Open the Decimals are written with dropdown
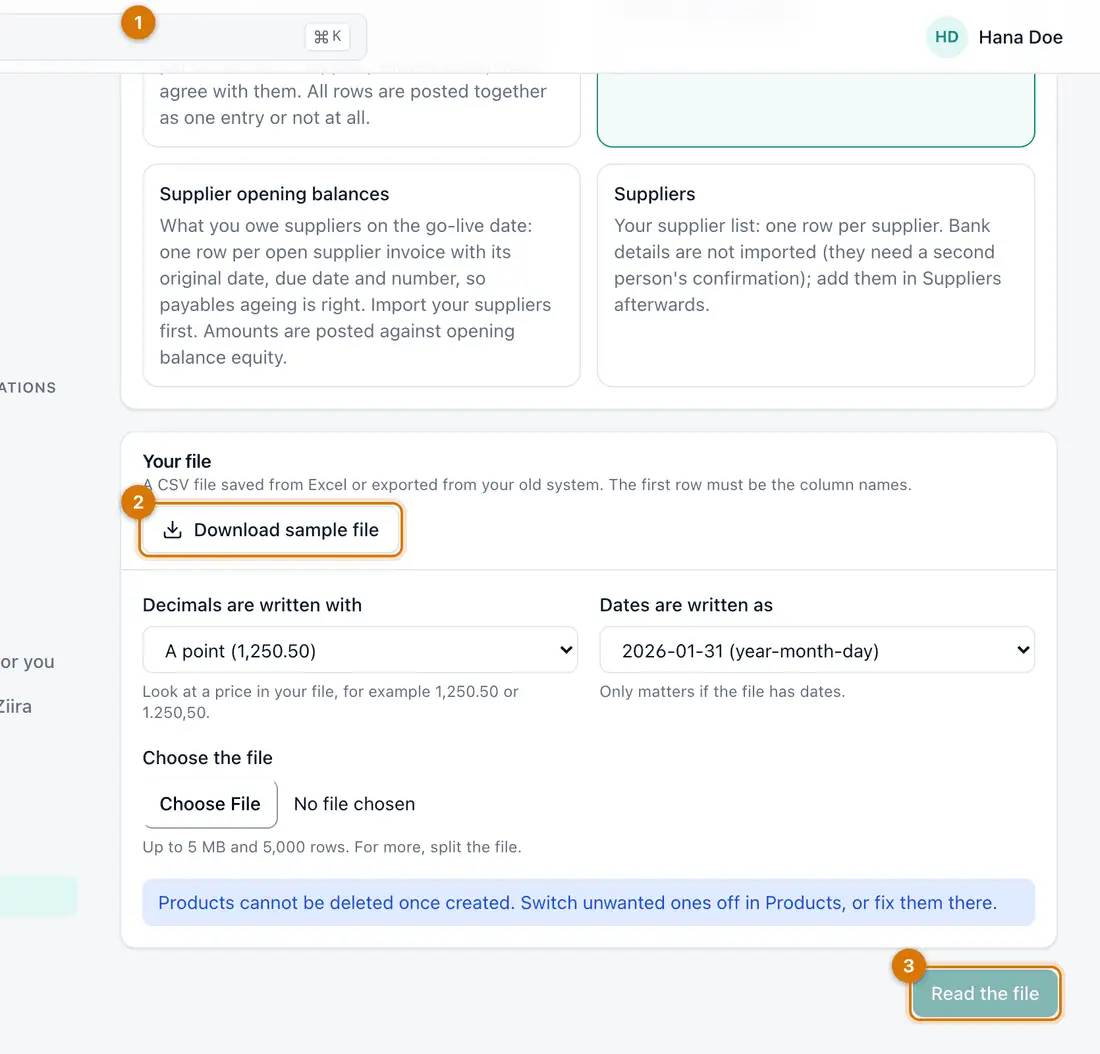Image resolution: width=1100 pixels, height=1054 pixels. pos(360,650)
